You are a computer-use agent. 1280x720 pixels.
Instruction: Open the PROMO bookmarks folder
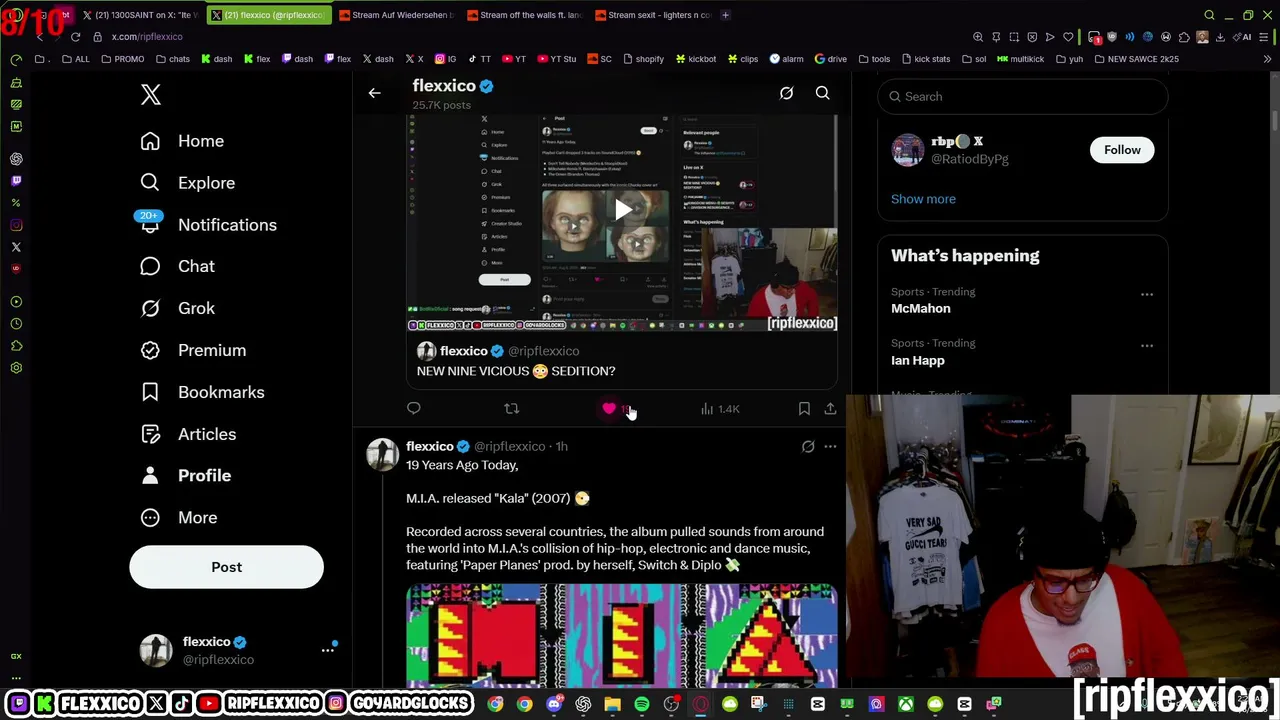pyautogui.click(x=121, y=59)
